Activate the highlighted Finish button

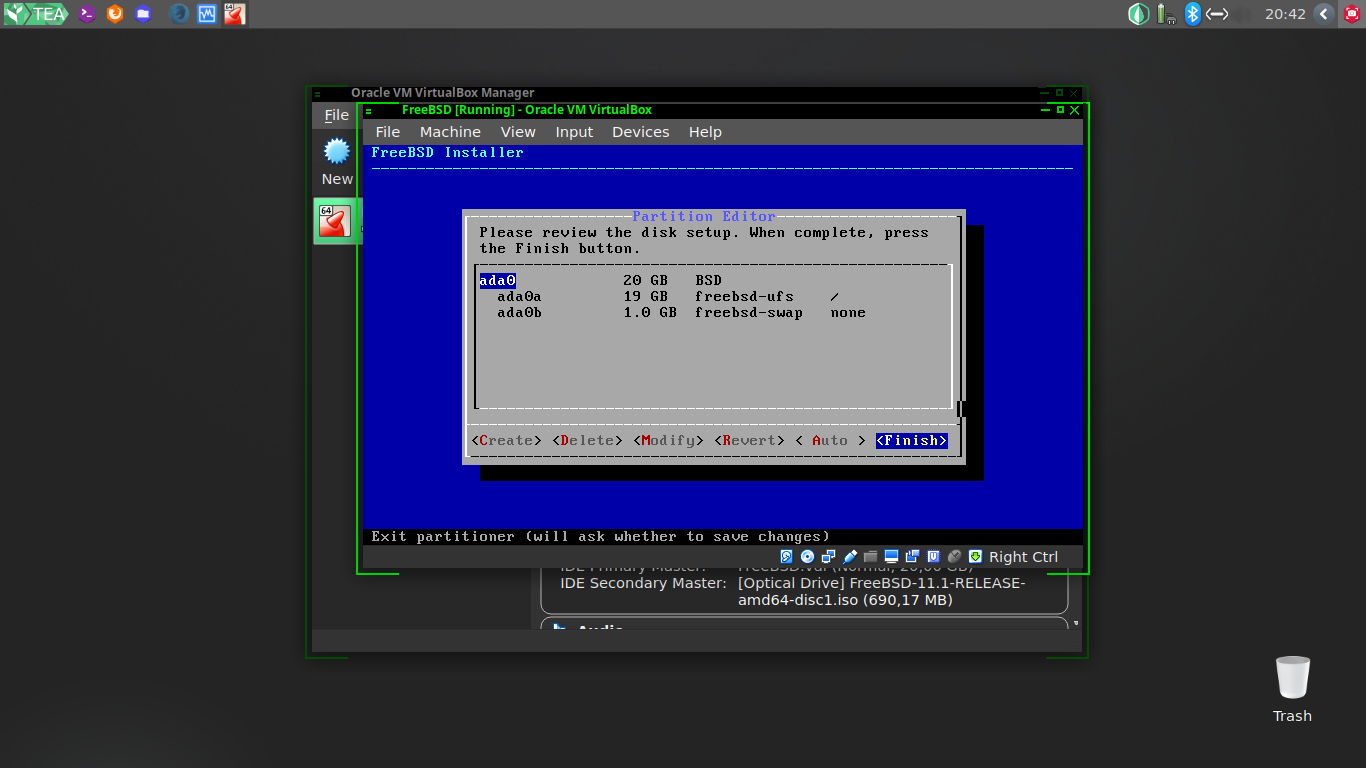pyautogui.click(x=912, y=441)
